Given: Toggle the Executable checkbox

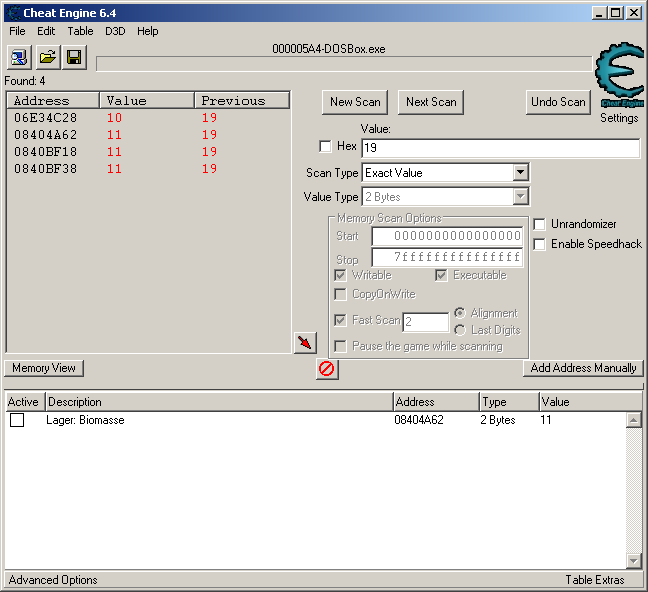Looking at the screenshot, I should 441,275.
